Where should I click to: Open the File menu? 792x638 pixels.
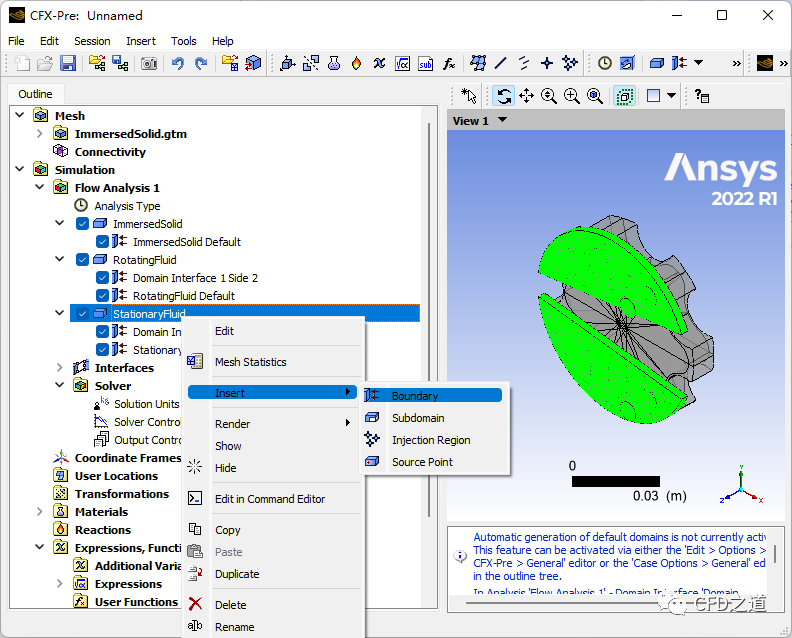(16, 41)
